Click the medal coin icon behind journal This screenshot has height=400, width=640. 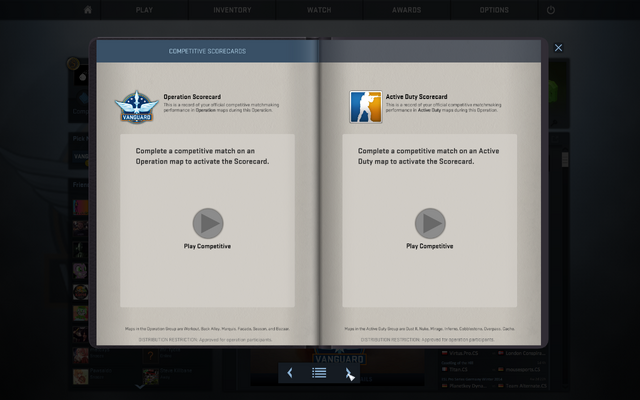coord(73,64)
